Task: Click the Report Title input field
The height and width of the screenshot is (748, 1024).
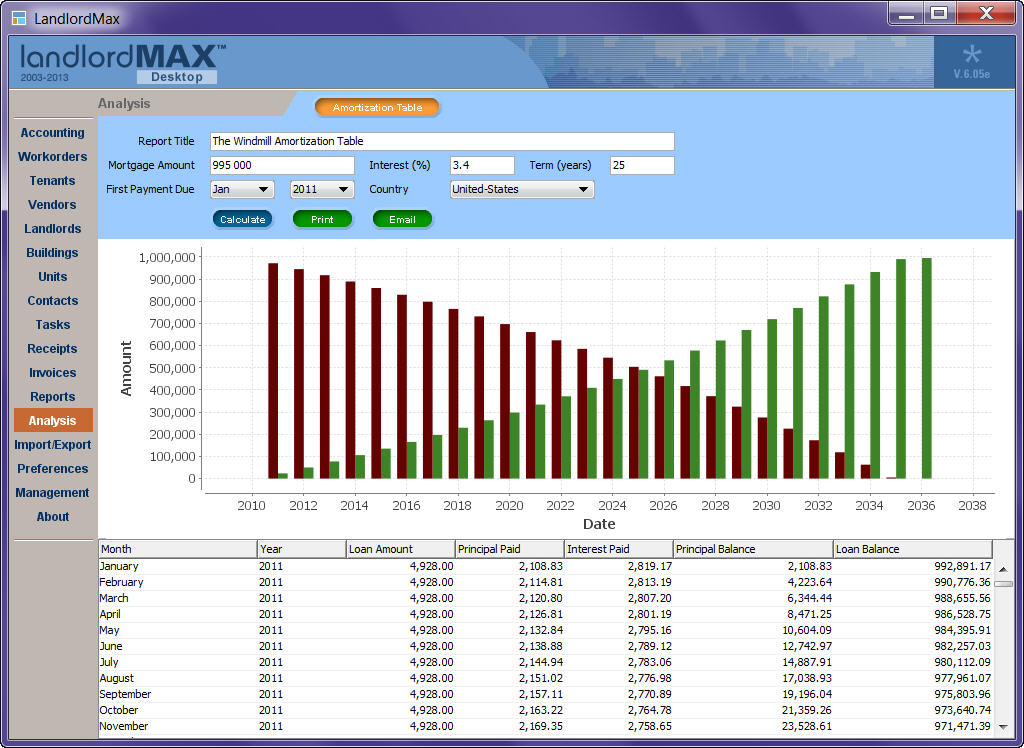Action: click(x=442, y=141)
